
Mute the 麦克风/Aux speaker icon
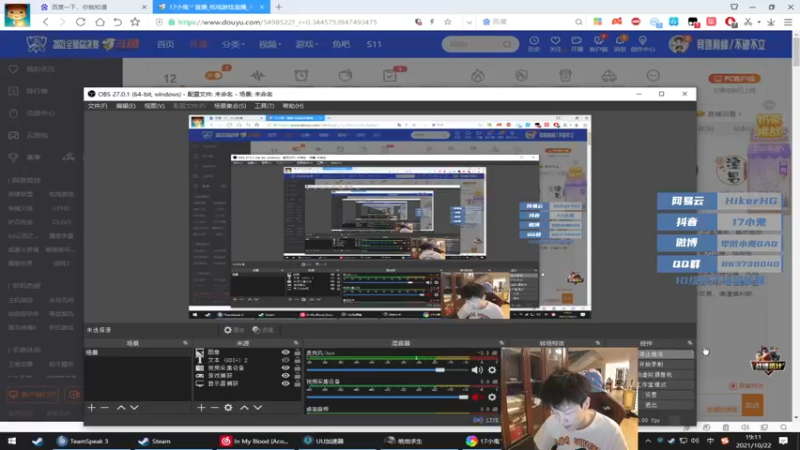[x=477, y=370]
